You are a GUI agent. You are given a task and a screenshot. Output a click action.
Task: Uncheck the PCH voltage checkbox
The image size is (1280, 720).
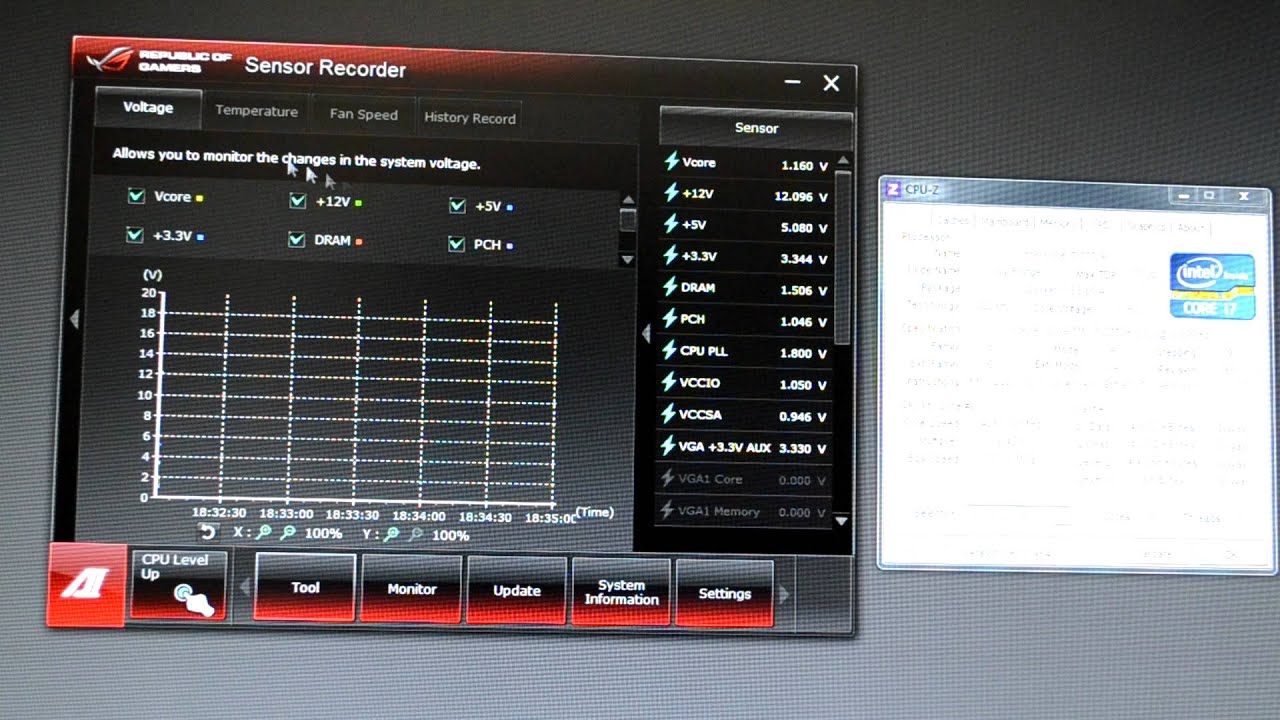point(457,243)
